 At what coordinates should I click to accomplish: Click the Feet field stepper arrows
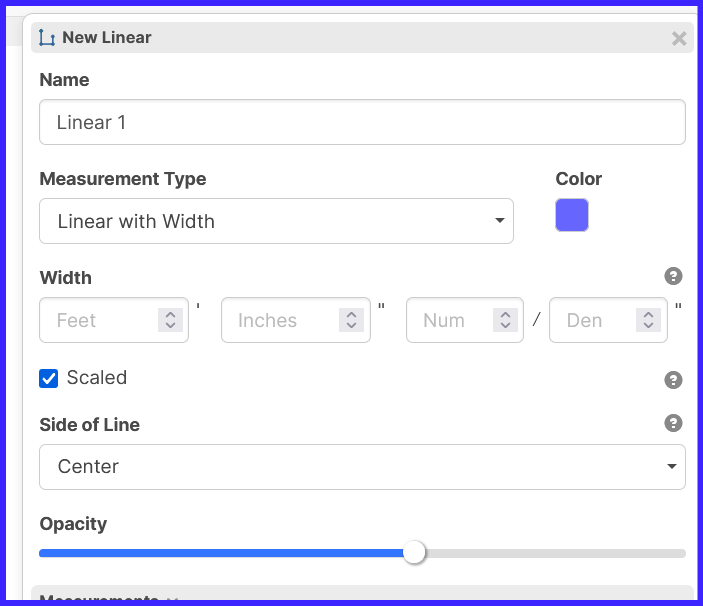pyautogui.click(x=170, y=320)
